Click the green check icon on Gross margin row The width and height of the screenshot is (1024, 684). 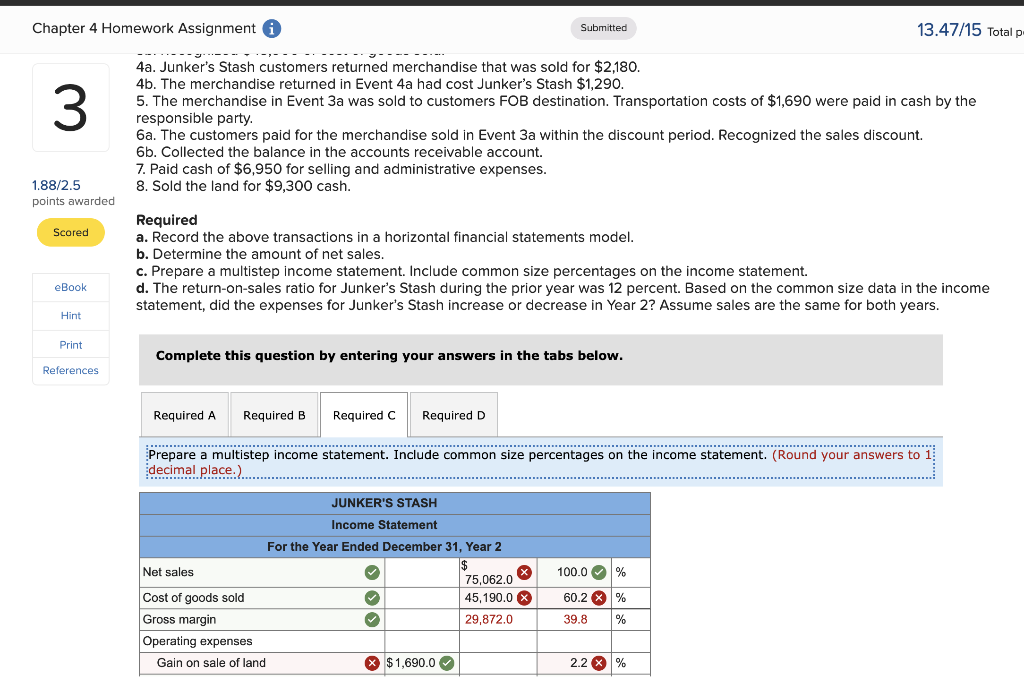[x=372, y=619]
